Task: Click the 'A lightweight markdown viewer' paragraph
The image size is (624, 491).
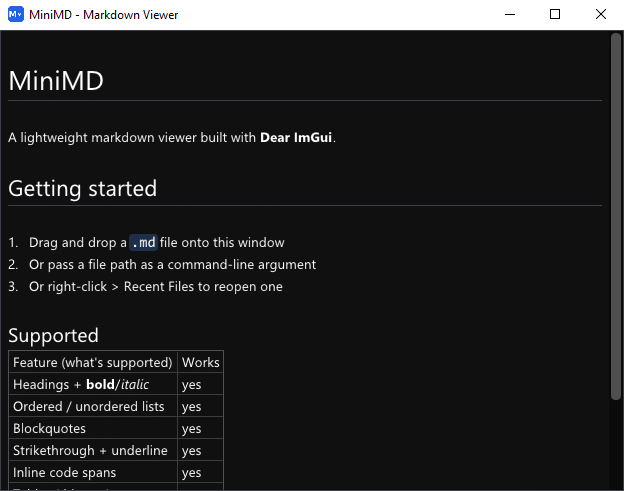Action: click(172, 137)
